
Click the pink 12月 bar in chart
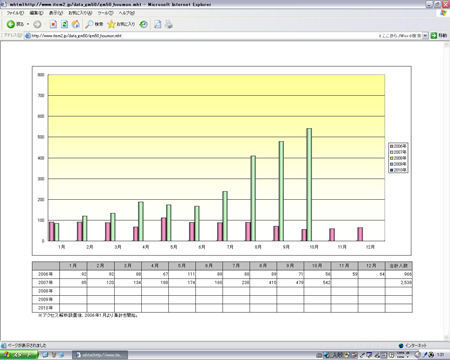pos(360,234)
